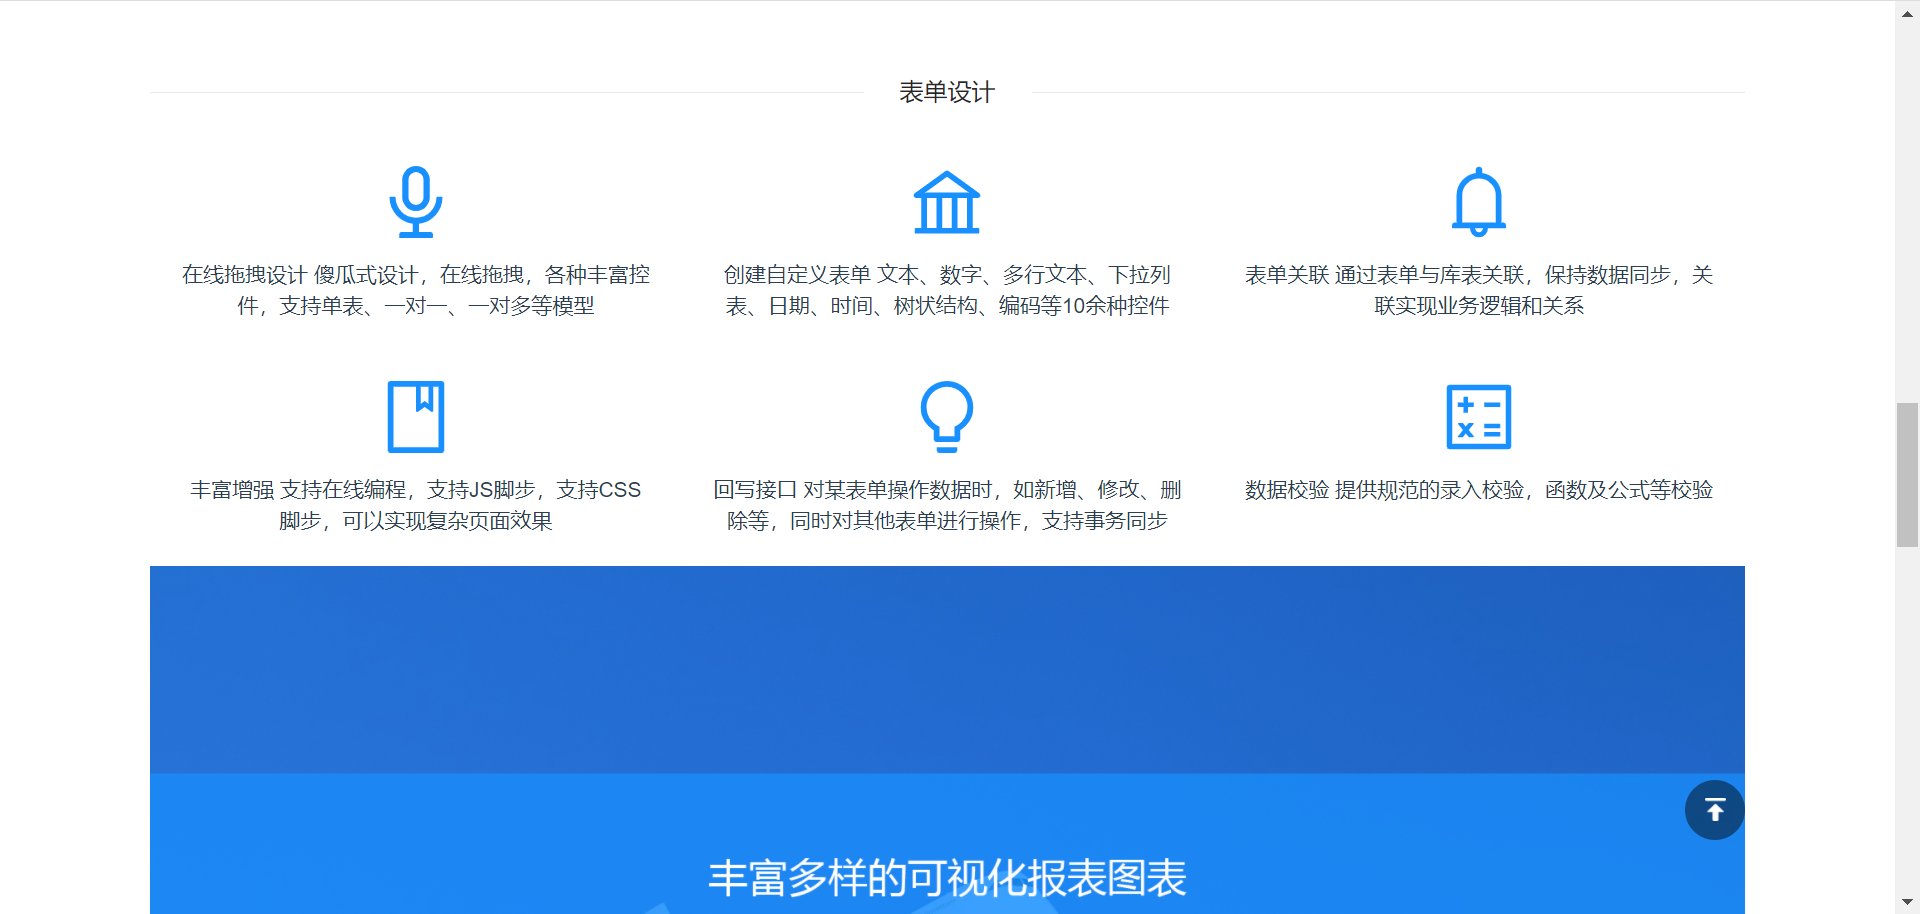Click the 表单关联 description text

[x=1478, y=290]
